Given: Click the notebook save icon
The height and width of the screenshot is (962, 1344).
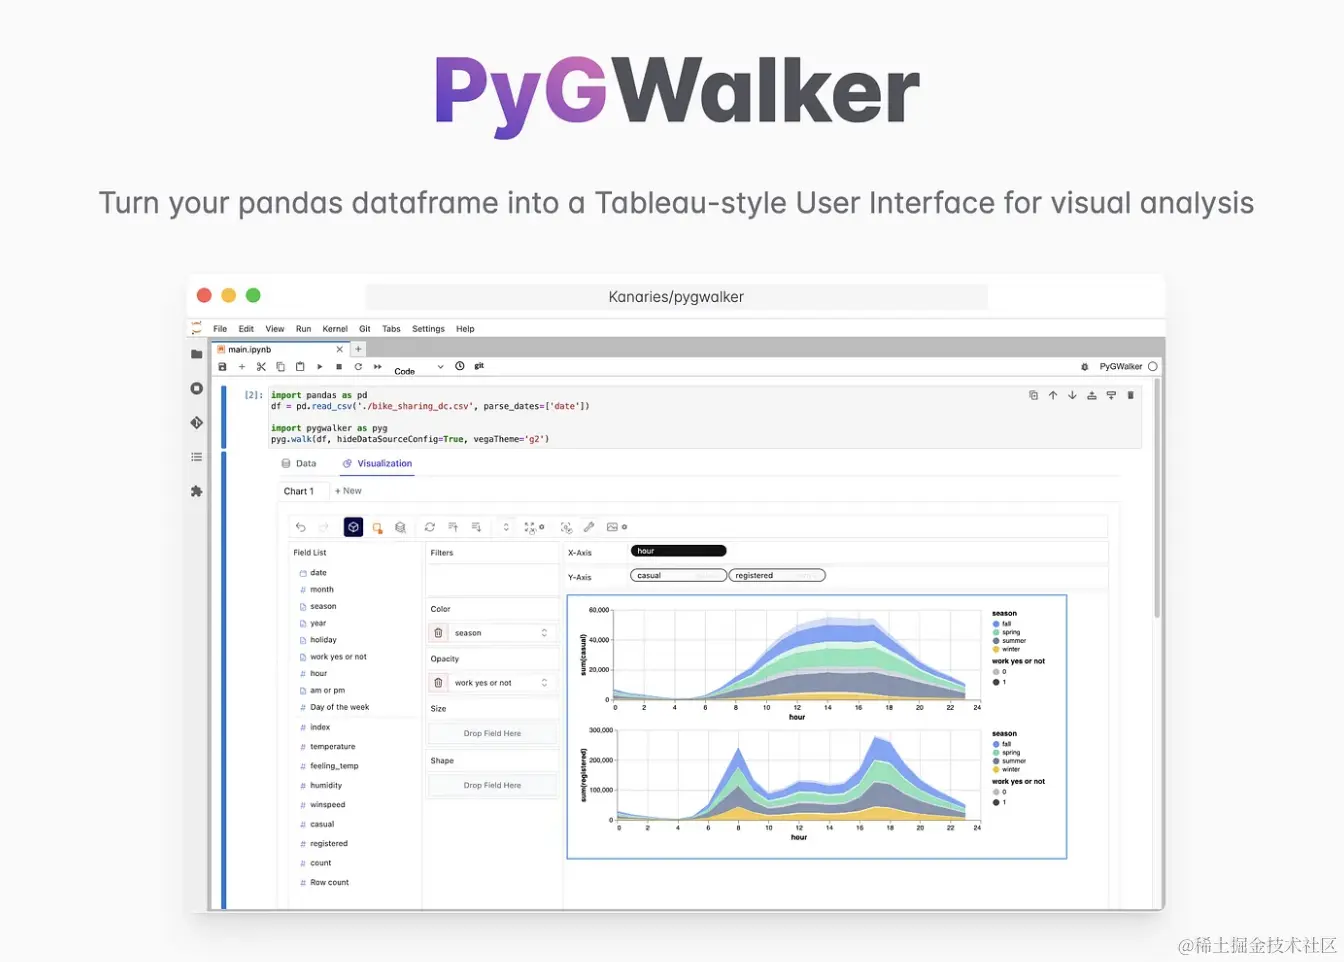Looking at the screenshot, I should (222, 367).
